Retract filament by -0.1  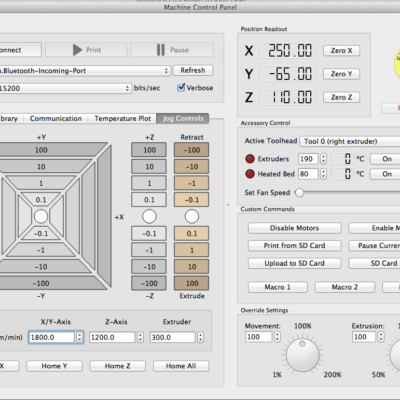tap(192, 200)
